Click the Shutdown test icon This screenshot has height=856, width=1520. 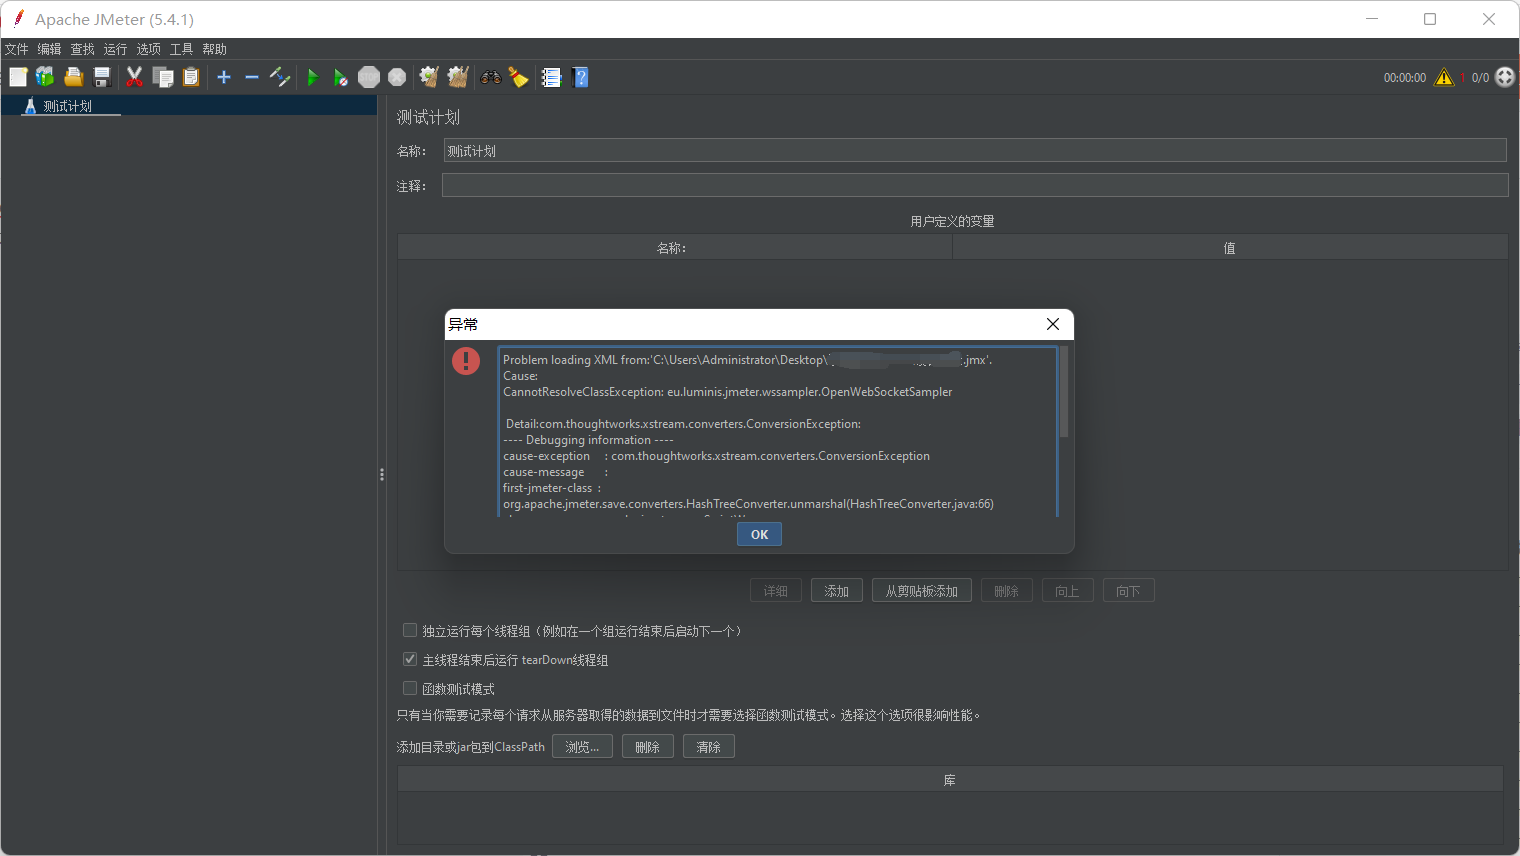click(397, 77)
